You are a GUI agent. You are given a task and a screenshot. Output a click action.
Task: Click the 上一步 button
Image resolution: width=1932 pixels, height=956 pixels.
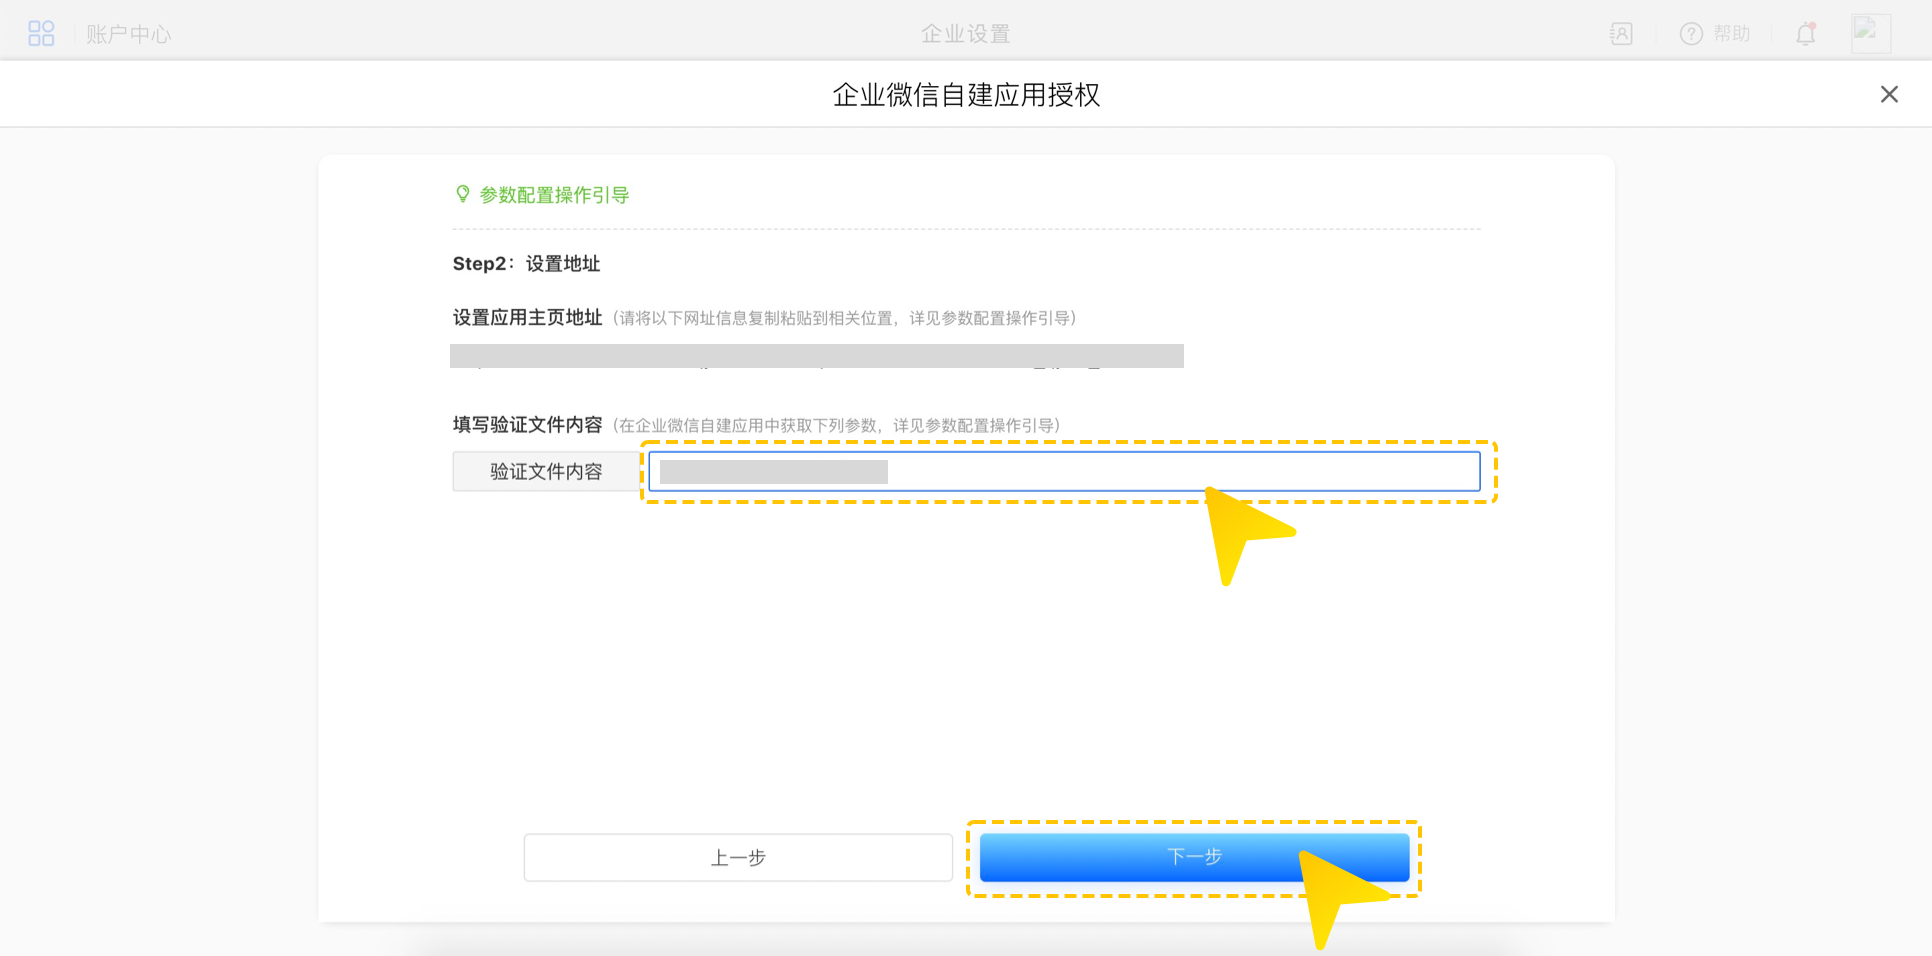click(738, 857)
